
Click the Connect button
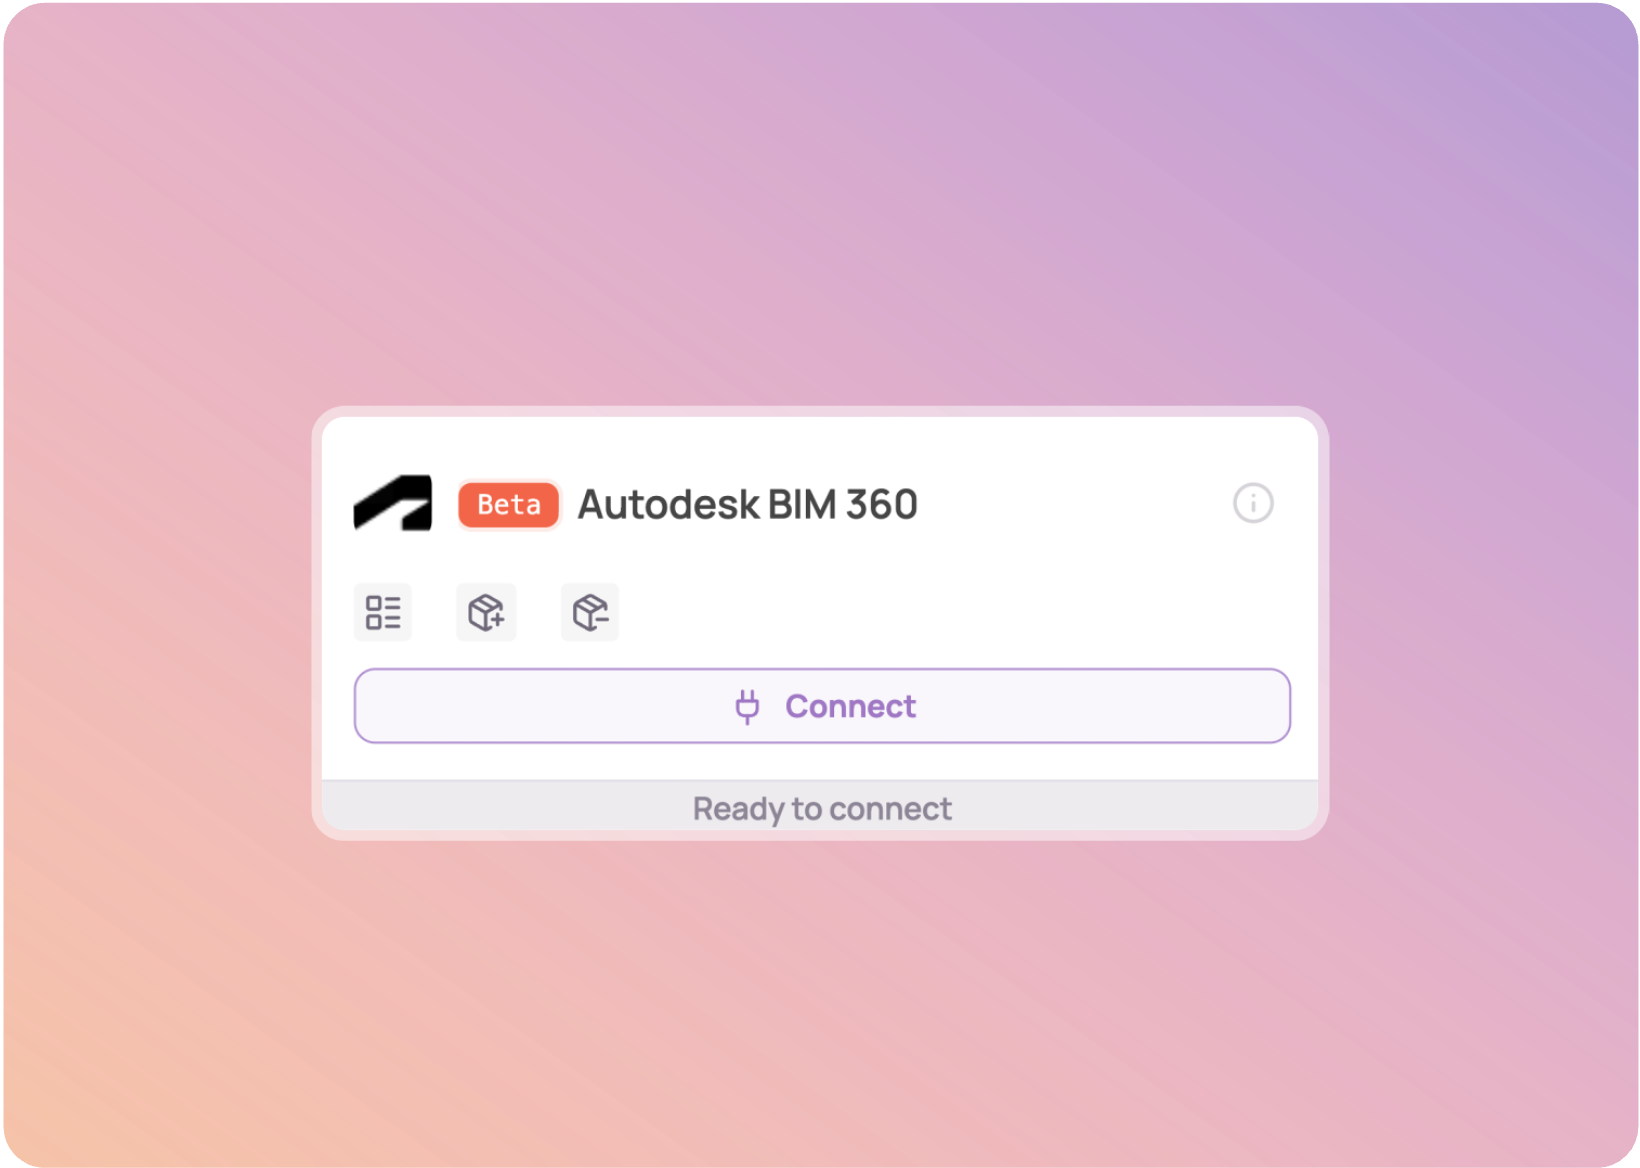[822, 706]
